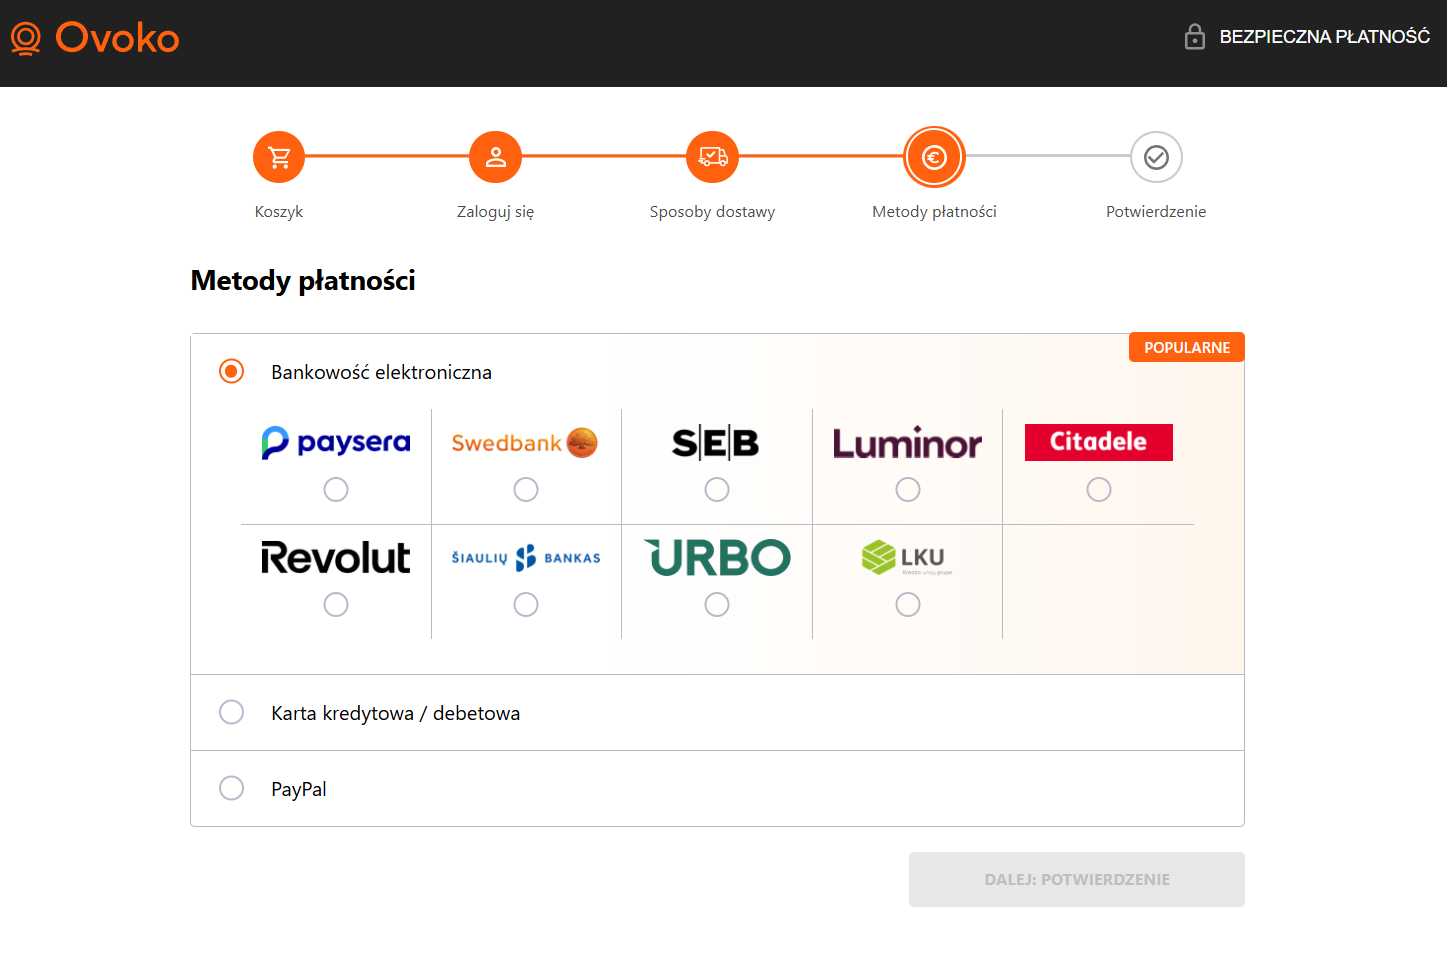Click the Potwierdzenie checkmark step icon
The width and height of the screenshot is (1447, 961).
point(1156,157)
